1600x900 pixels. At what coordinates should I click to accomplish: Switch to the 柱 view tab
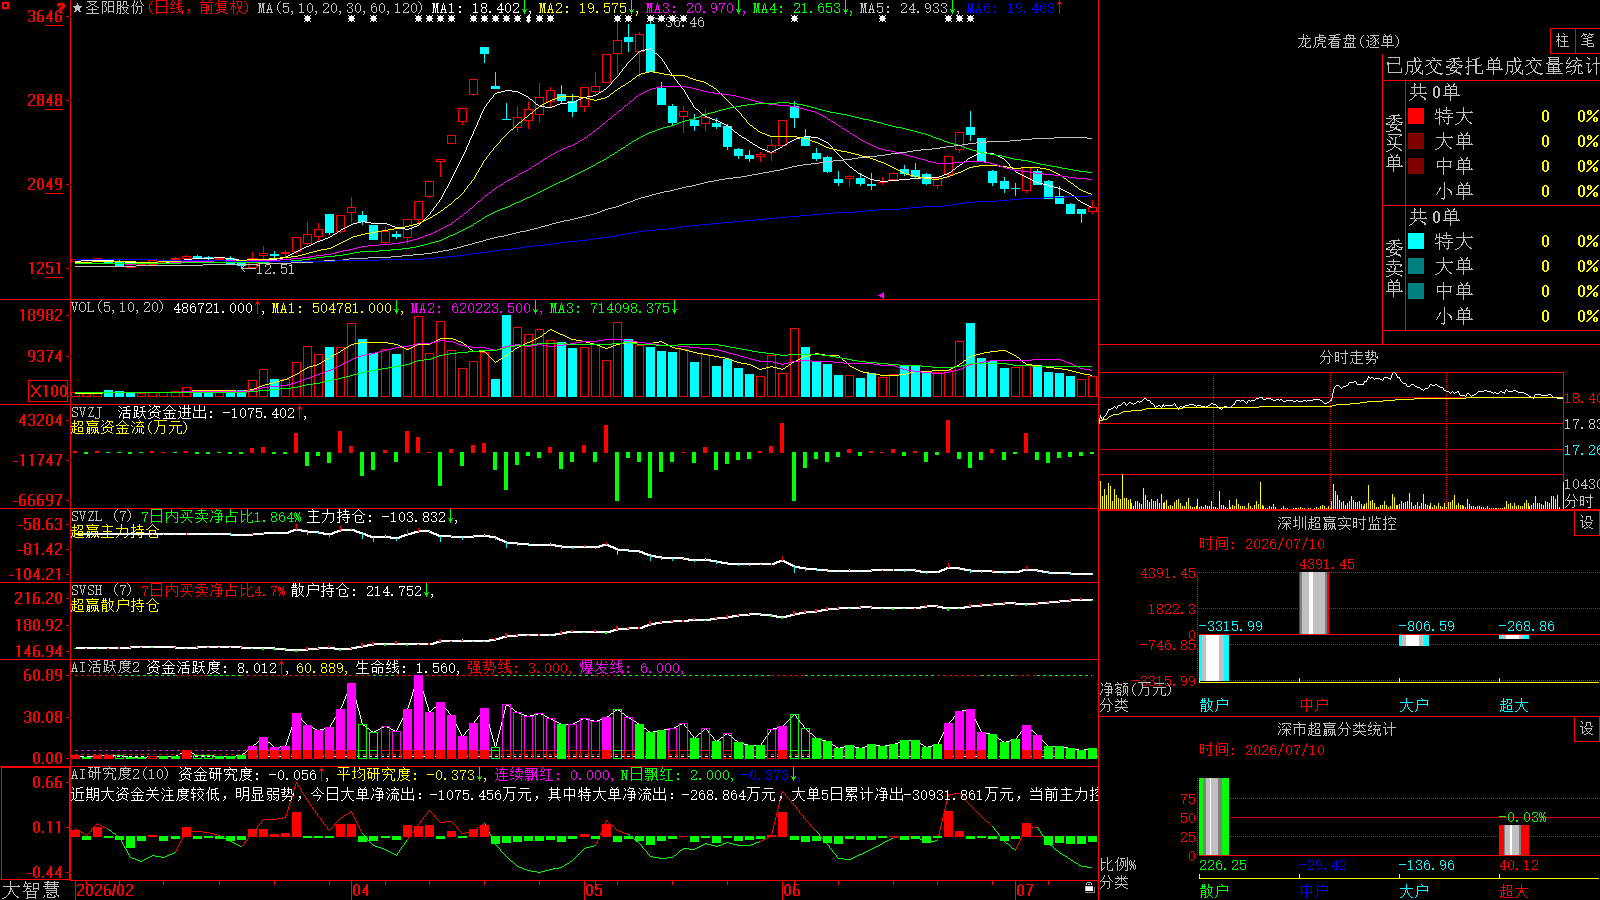(1562, 40)
